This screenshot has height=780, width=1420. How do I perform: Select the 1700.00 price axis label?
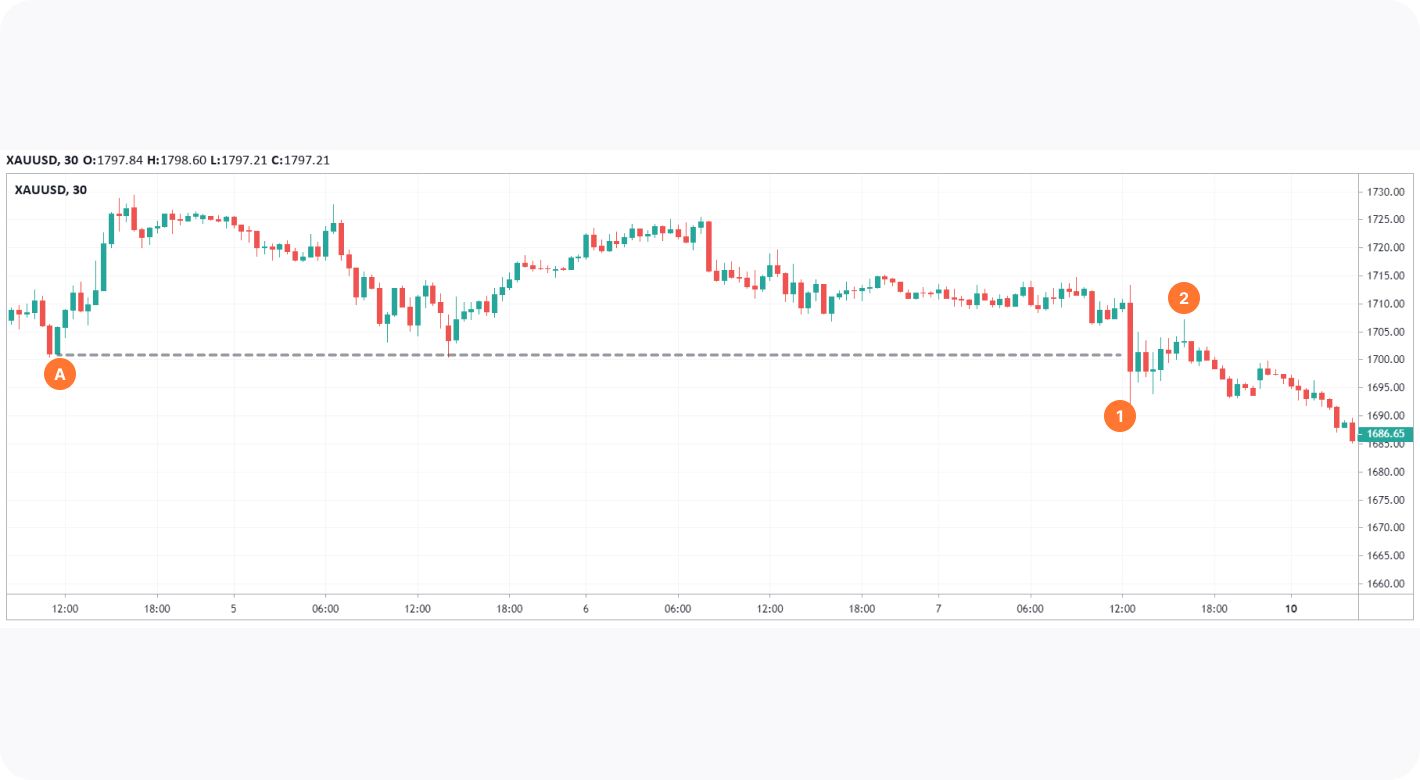1385,359
